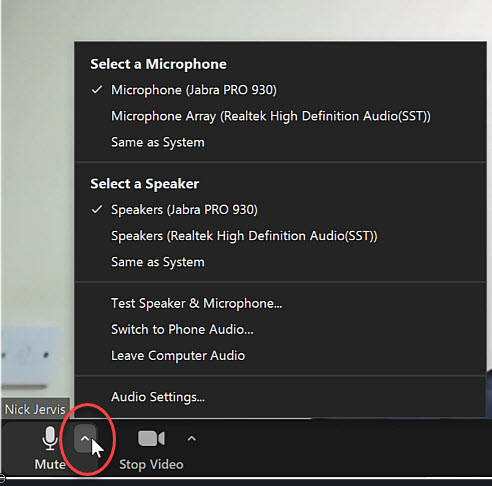
Task: Select Speakers (Jabra PRO 930)
Action: (184, 210)
